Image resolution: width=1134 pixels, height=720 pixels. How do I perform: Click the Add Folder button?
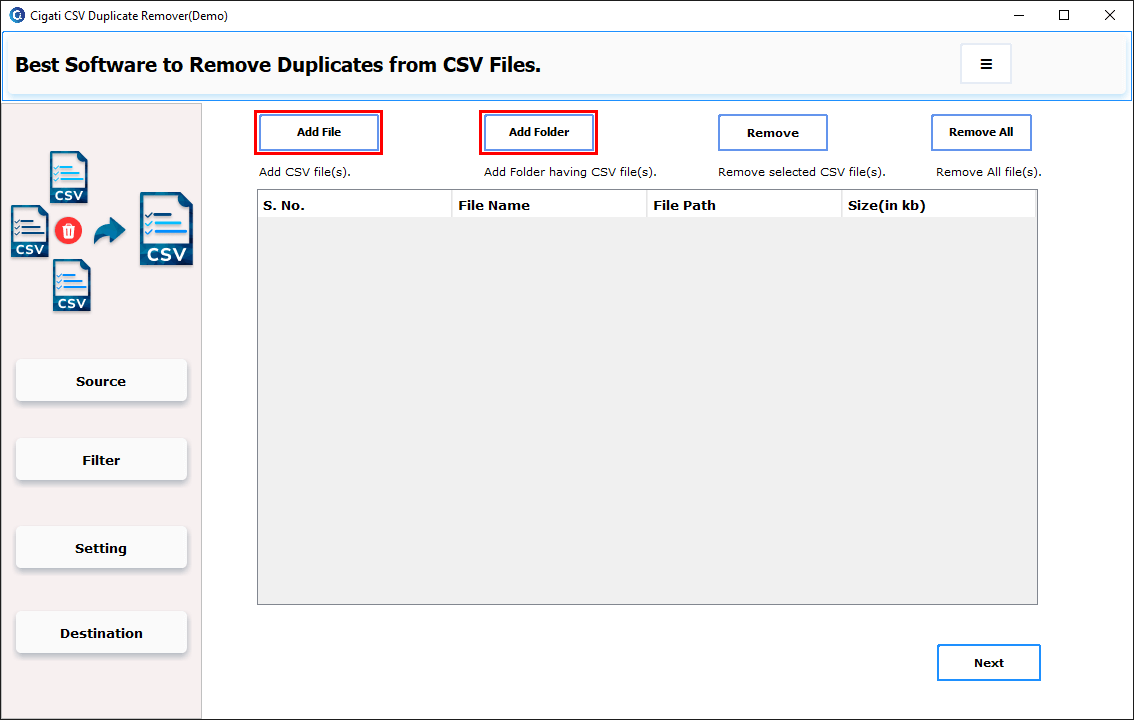tap(539, 132)
